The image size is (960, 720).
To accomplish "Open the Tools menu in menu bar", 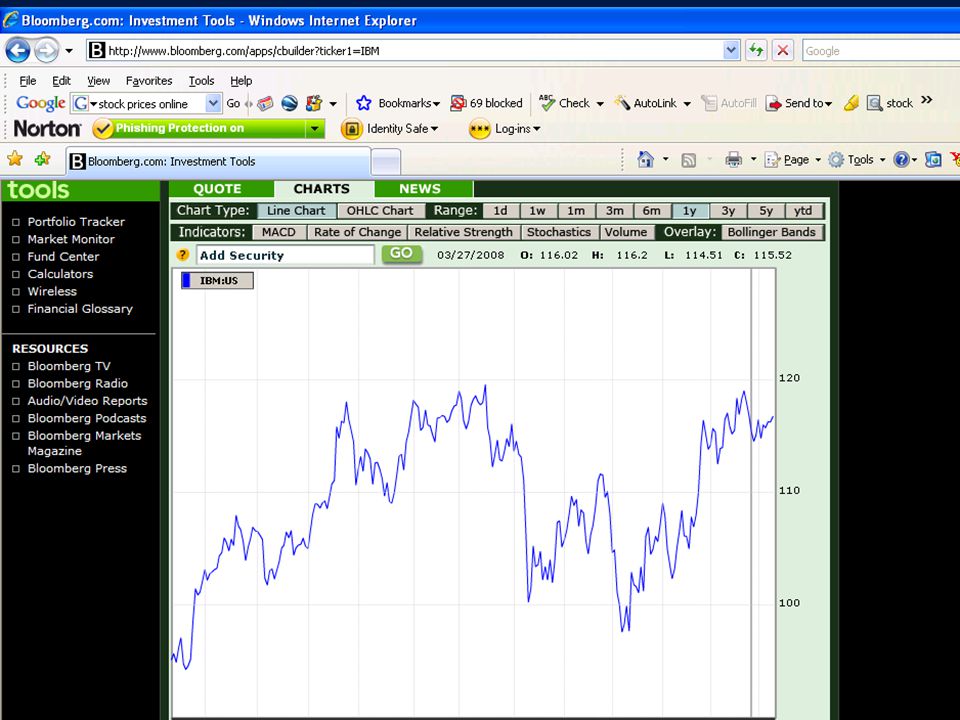I will click(201, 81).
